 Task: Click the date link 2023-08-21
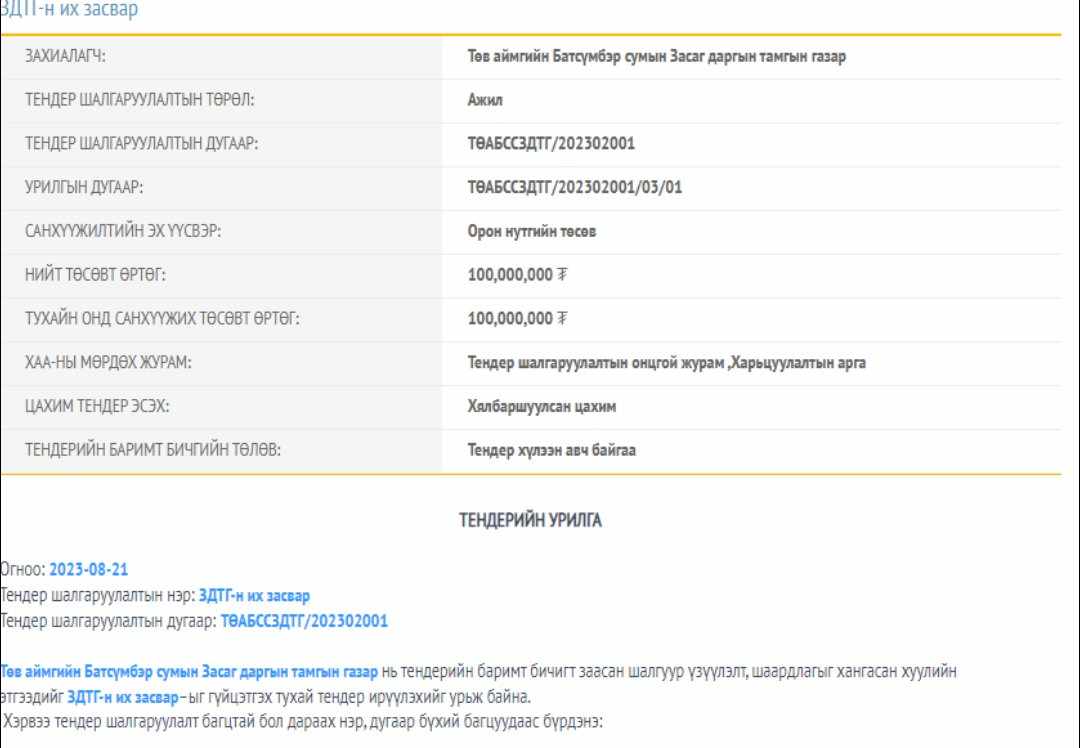[x=88, y=570]
